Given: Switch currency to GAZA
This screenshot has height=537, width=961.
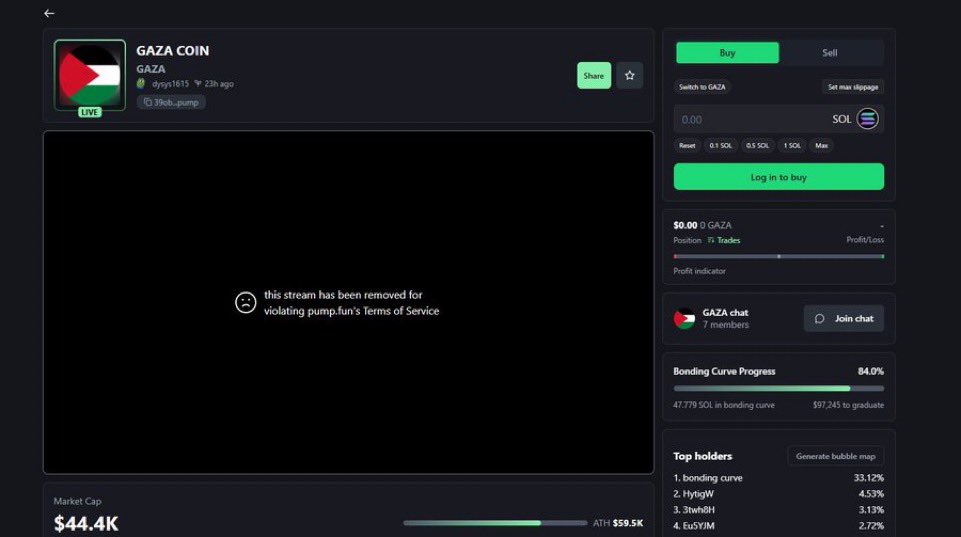Looking at the screenshot, I should click(702, 87).
